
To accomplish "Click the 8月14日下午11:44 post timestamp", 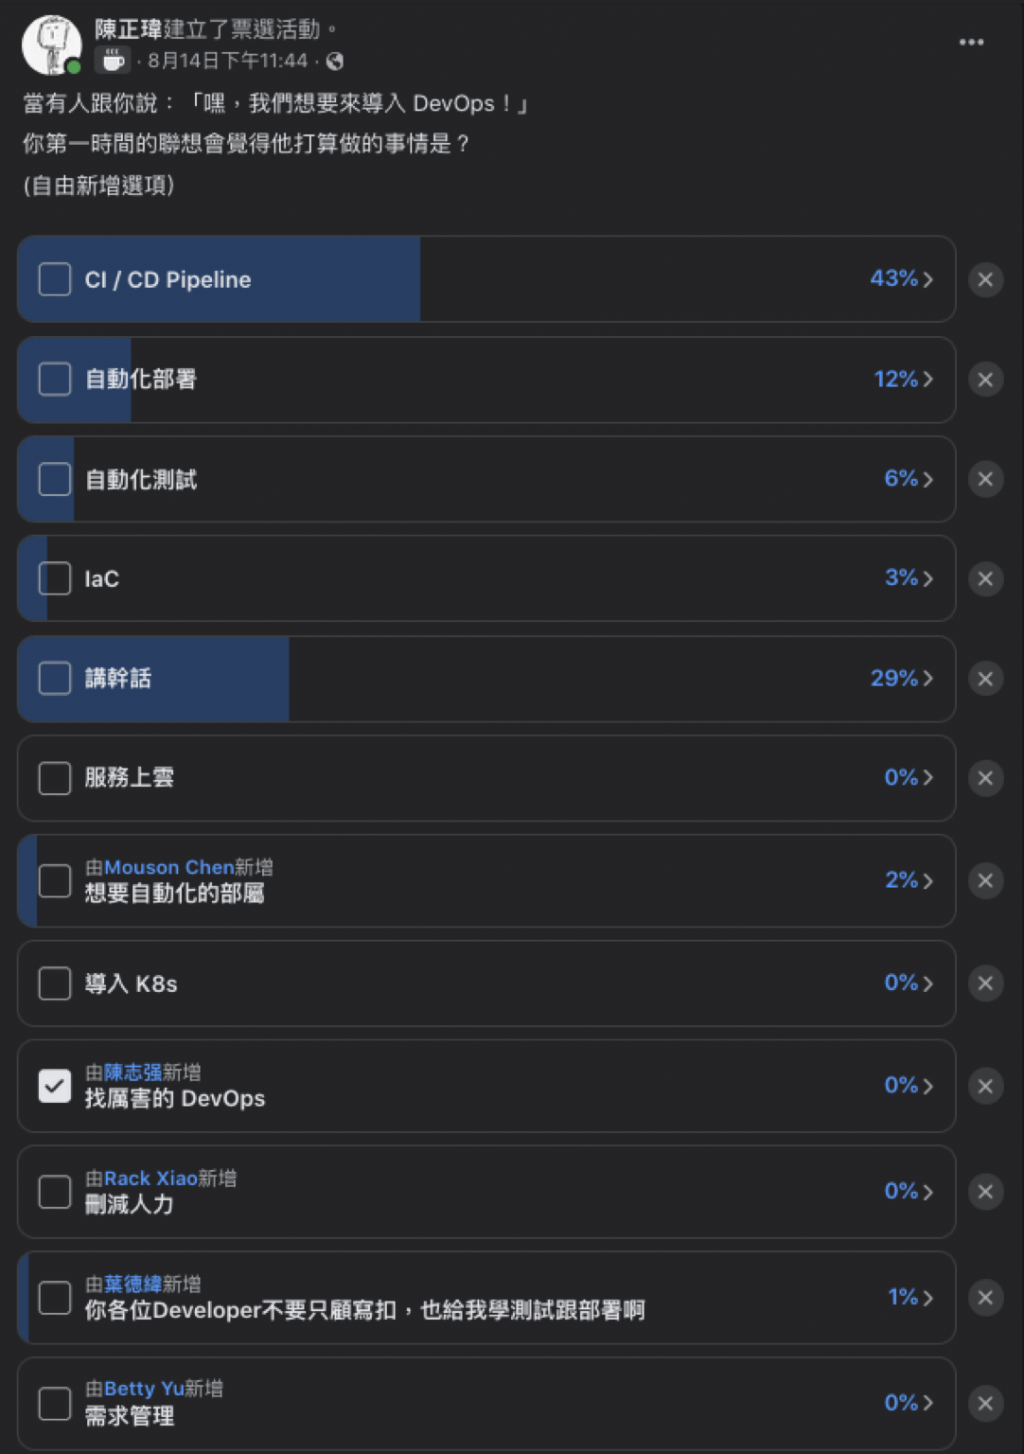I will [228, 61].
